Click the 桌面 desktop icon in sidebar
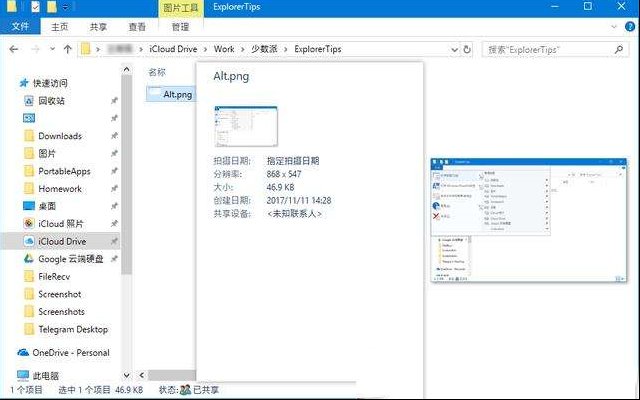 [29, 206]
